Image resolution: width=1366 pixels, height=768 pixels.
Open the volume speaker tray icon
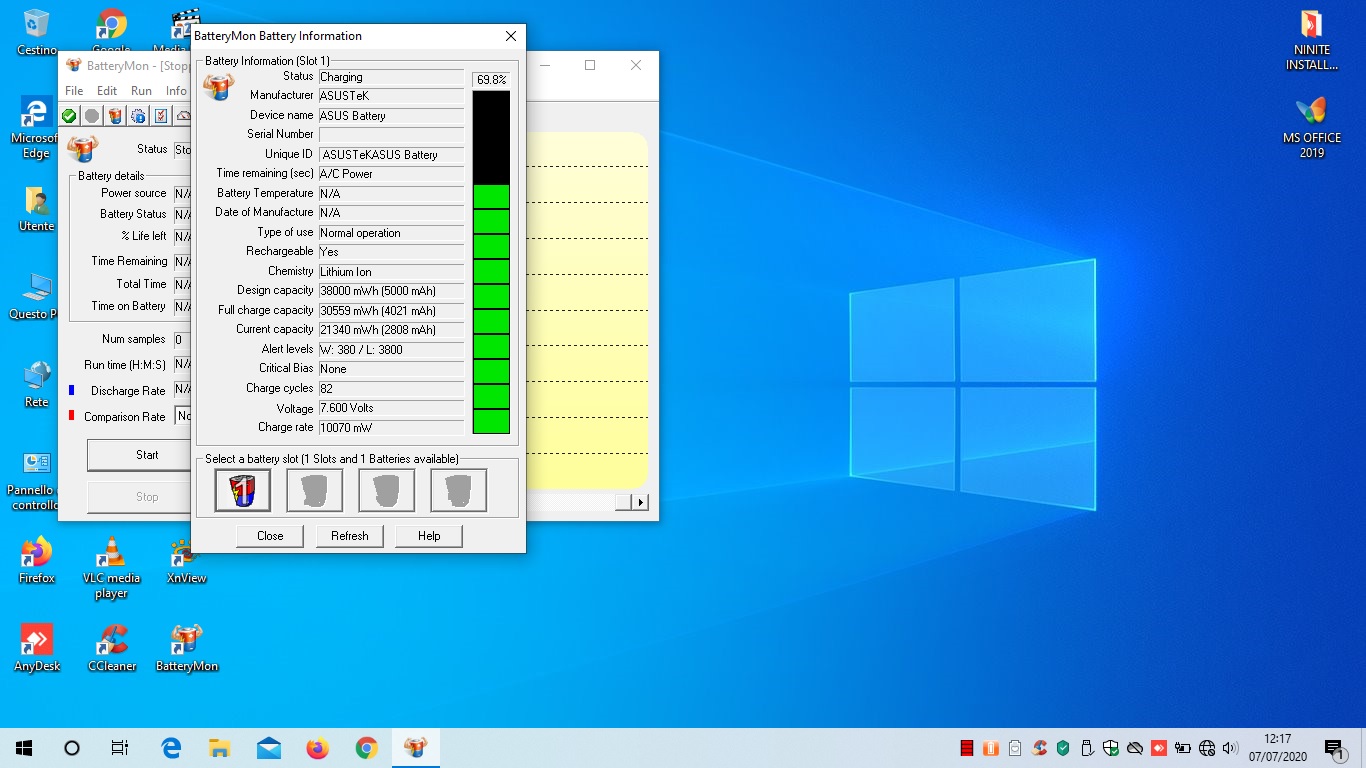[1230, 748]
